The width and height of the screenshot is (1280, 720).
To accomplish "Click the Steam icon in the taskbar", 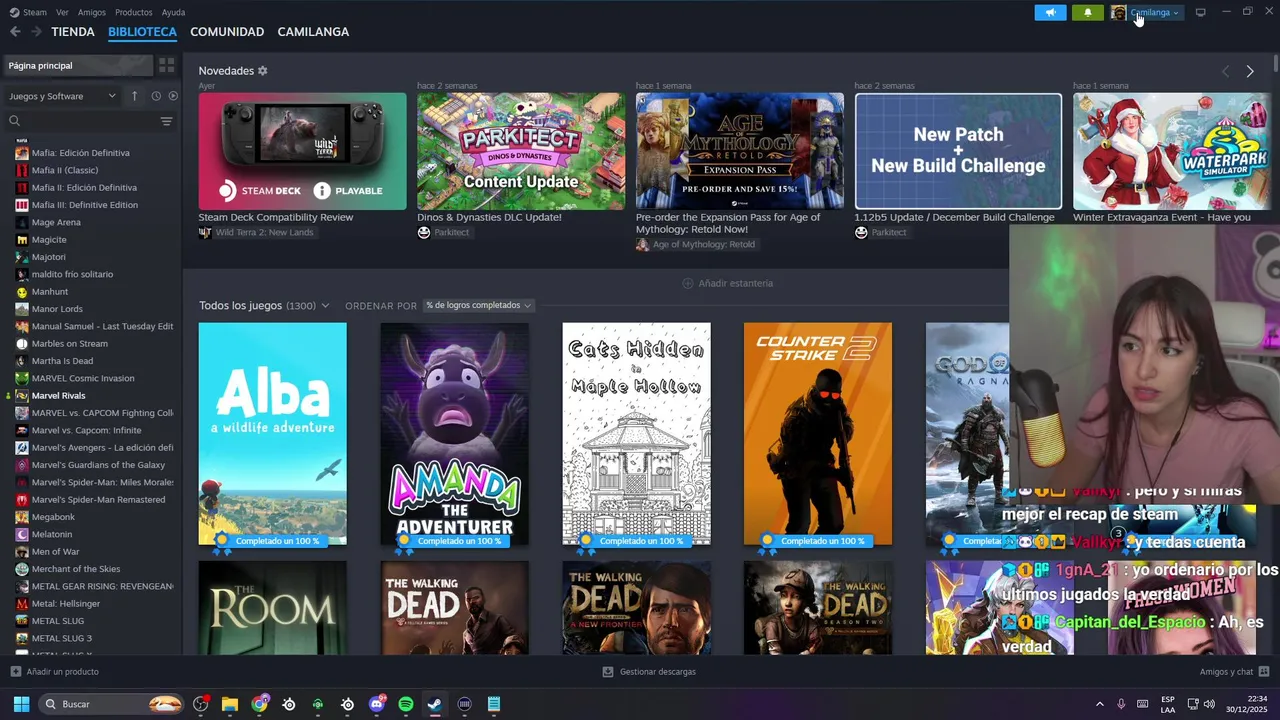I will (435, 704).
